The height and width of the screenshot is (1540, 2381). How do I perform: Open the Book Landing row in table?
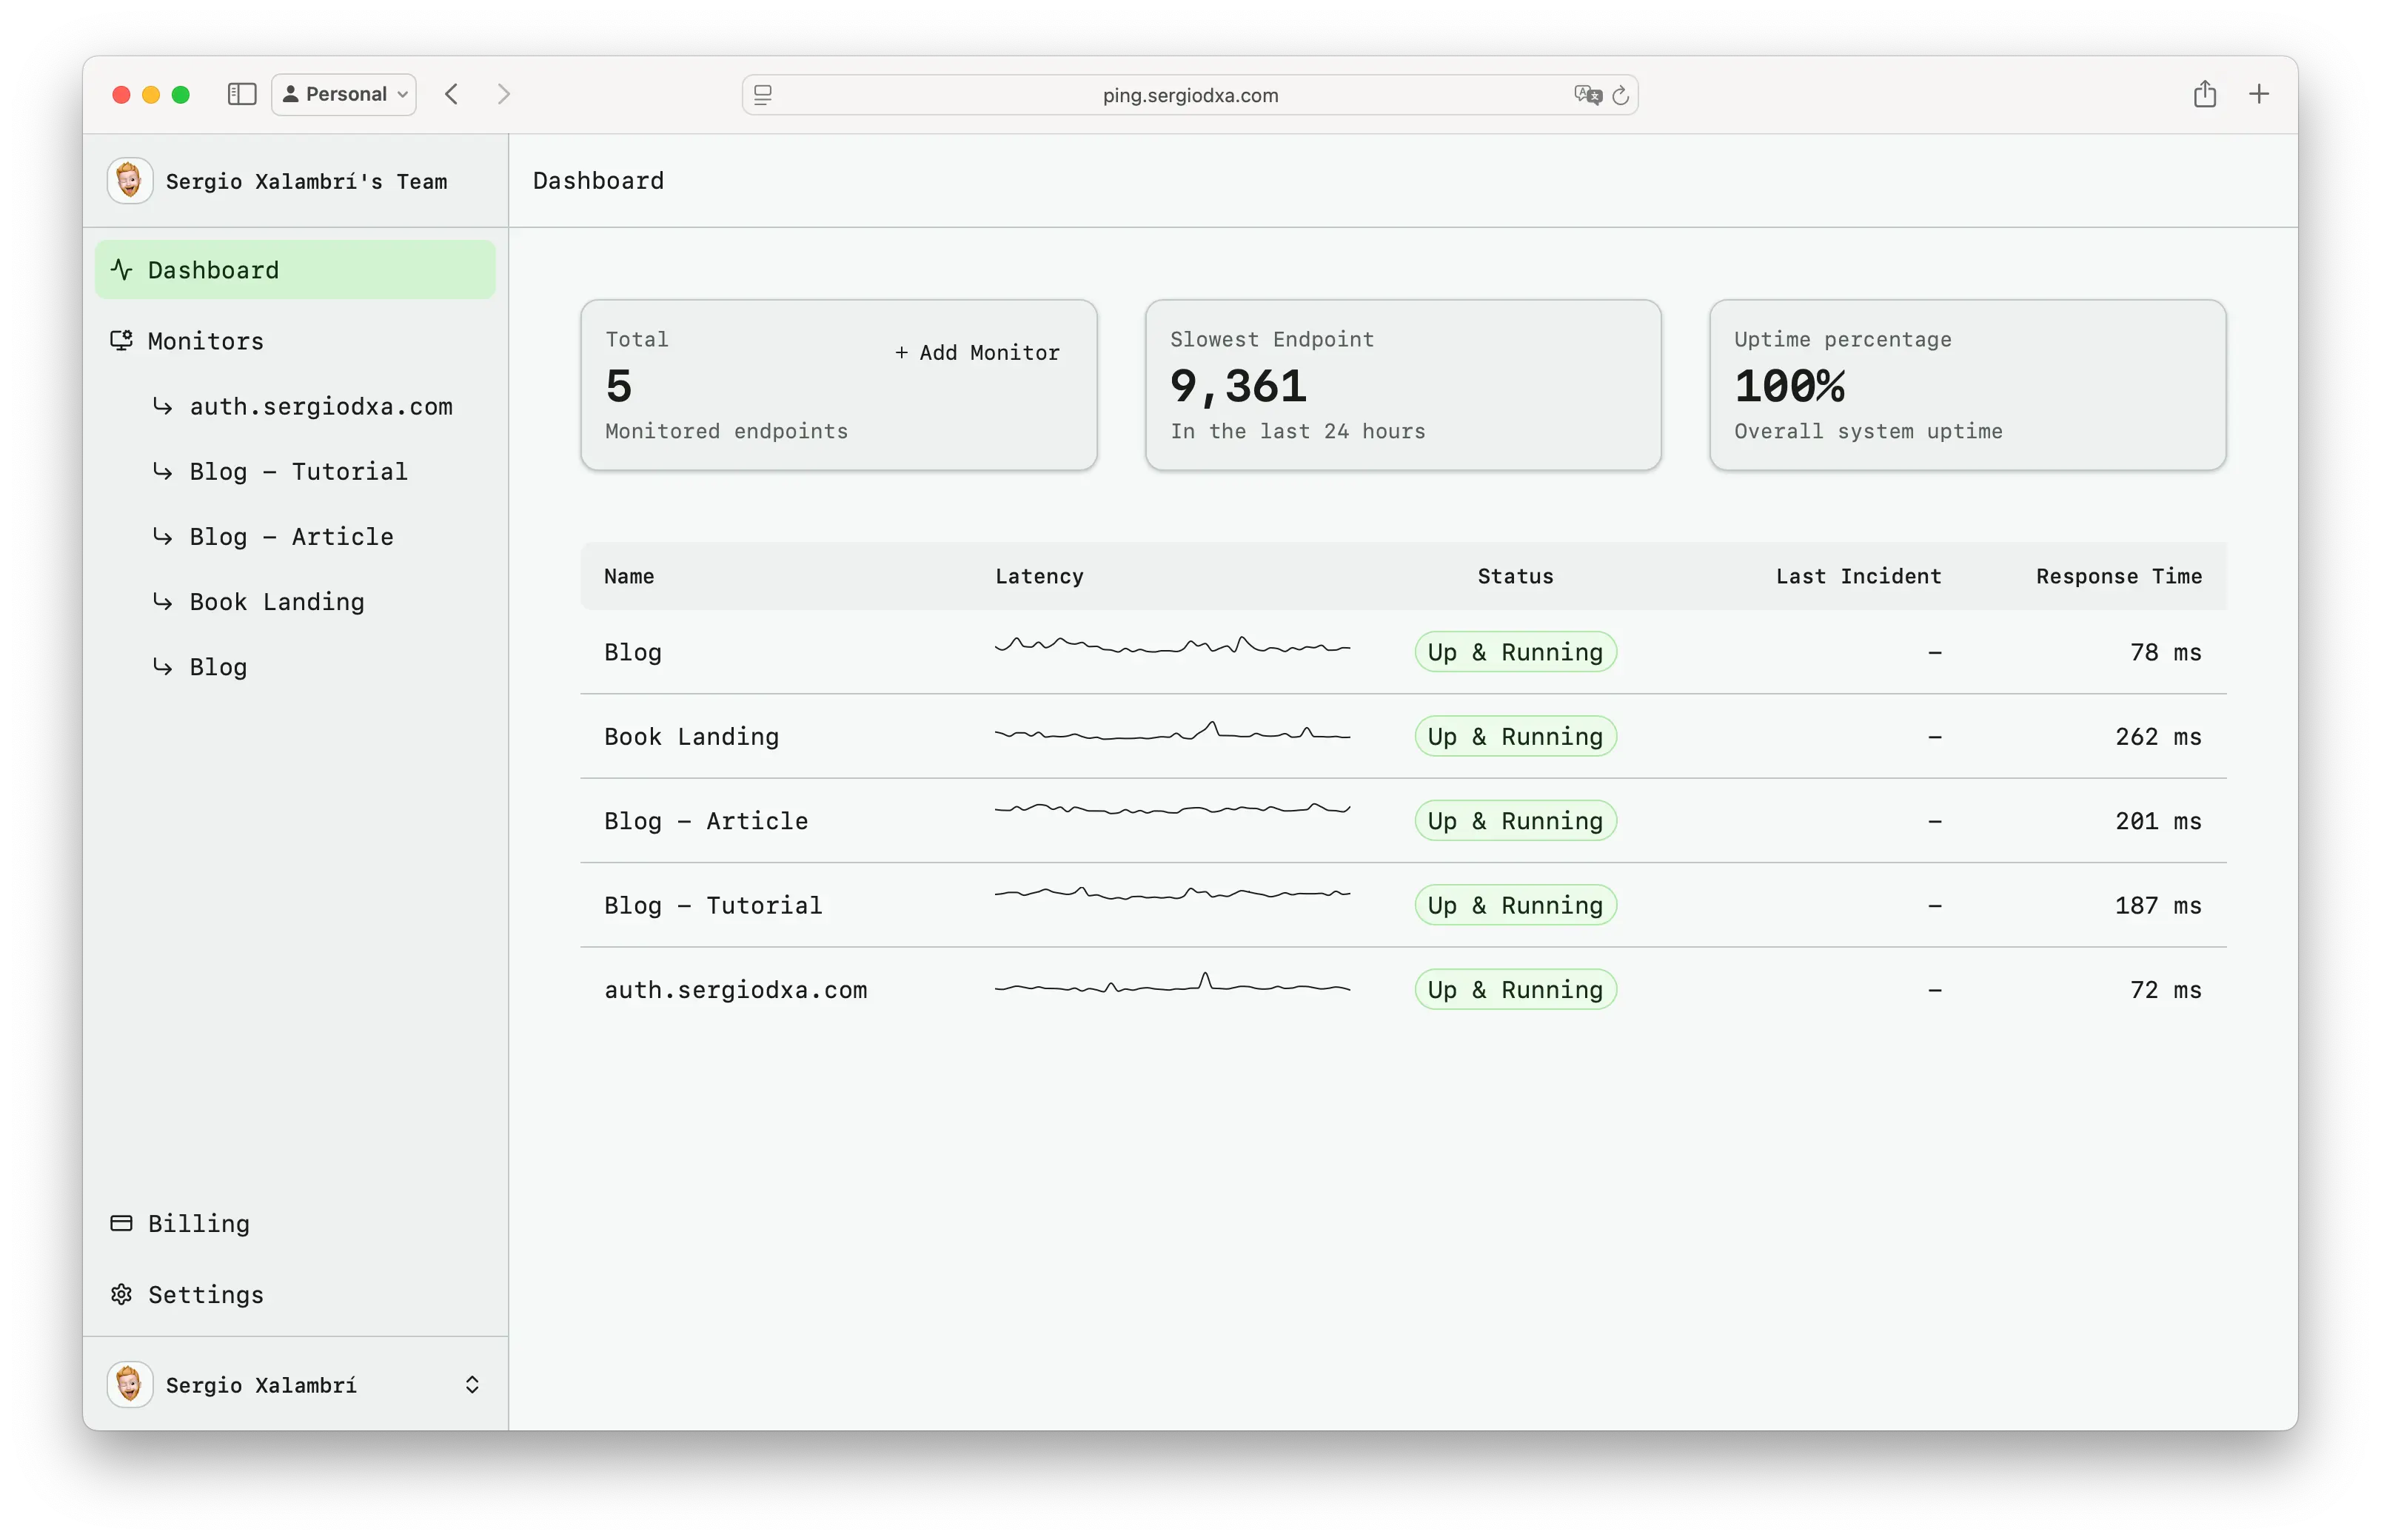coord(691,736)
